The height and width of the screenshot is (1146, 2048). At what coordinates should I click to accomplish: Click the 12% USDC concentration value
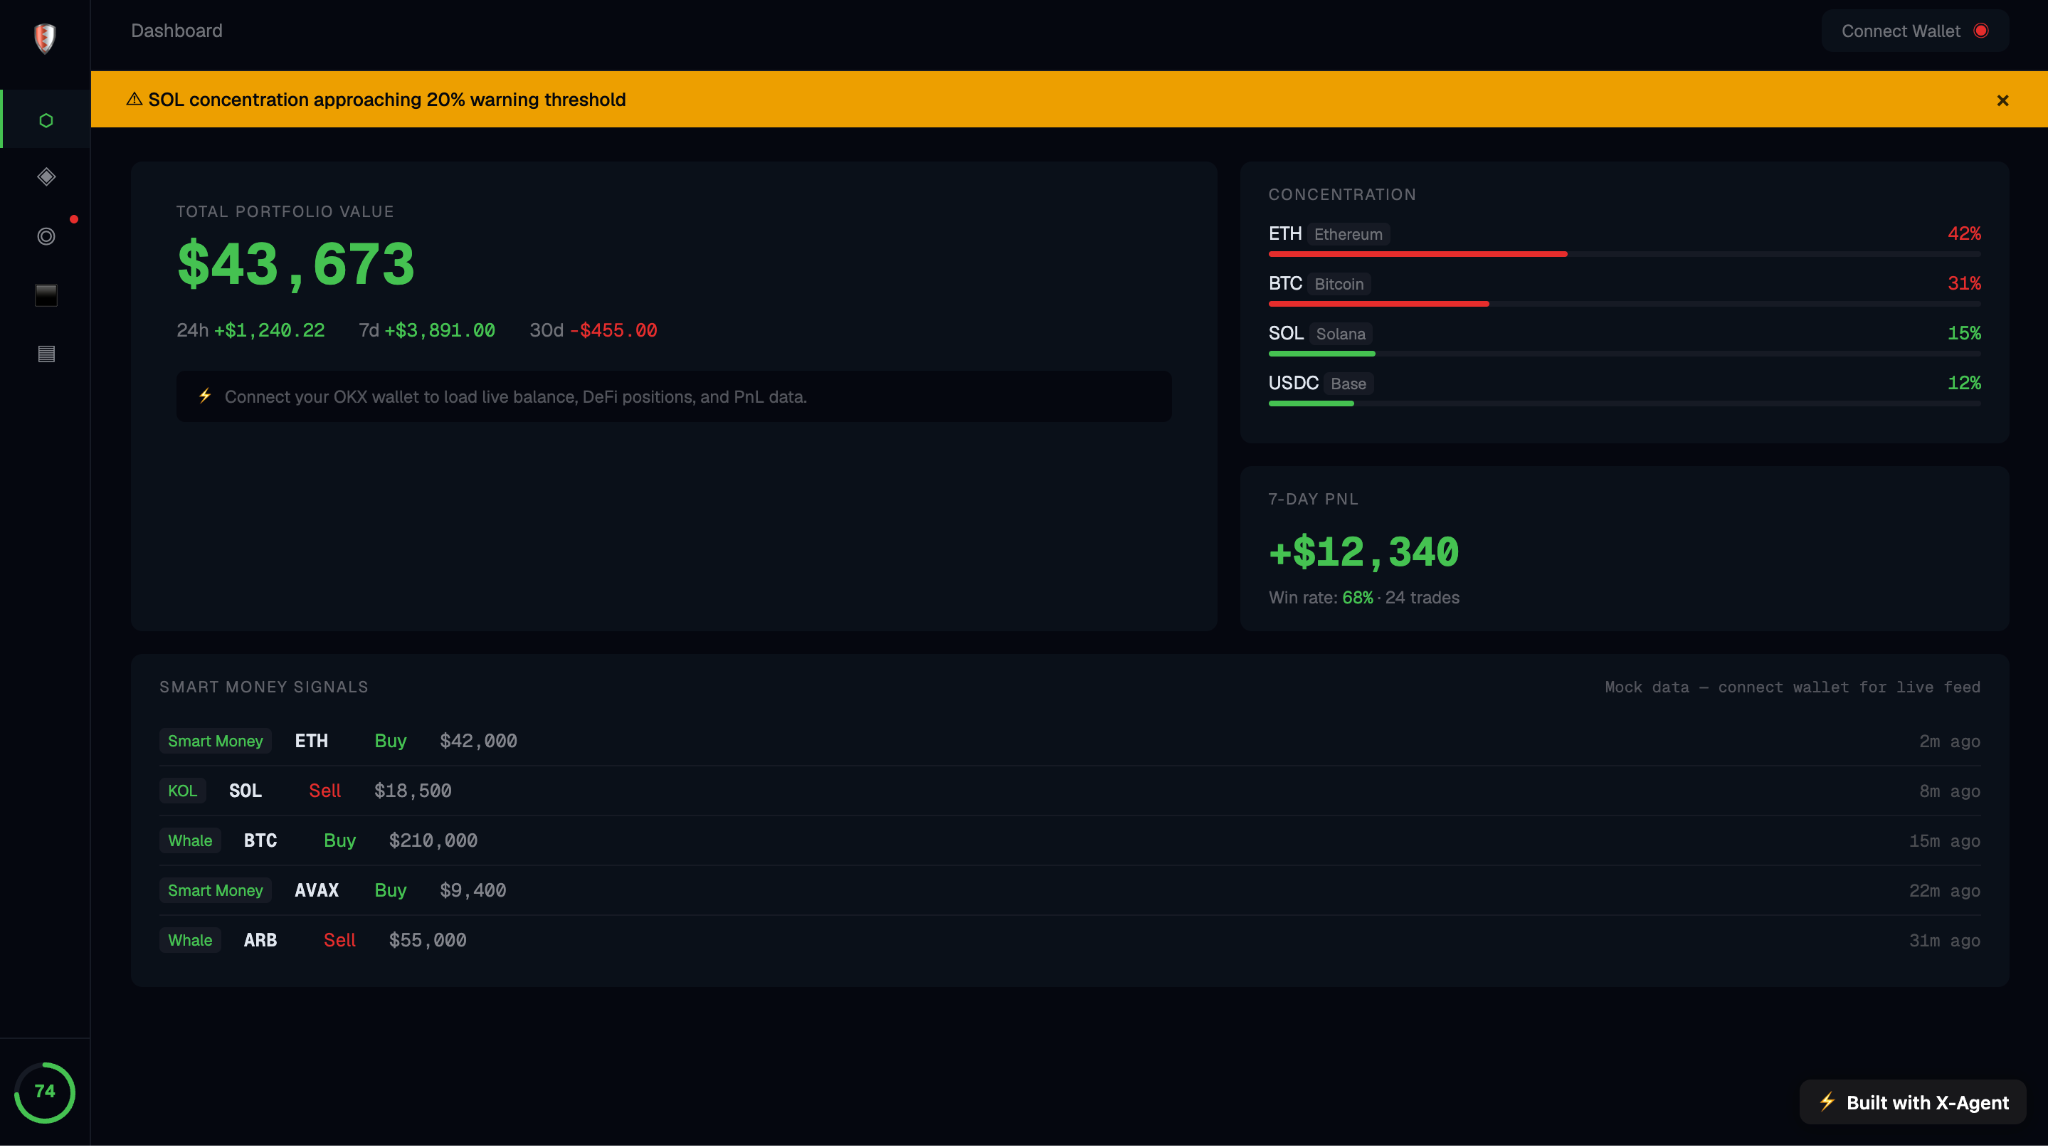point(1964,384)
